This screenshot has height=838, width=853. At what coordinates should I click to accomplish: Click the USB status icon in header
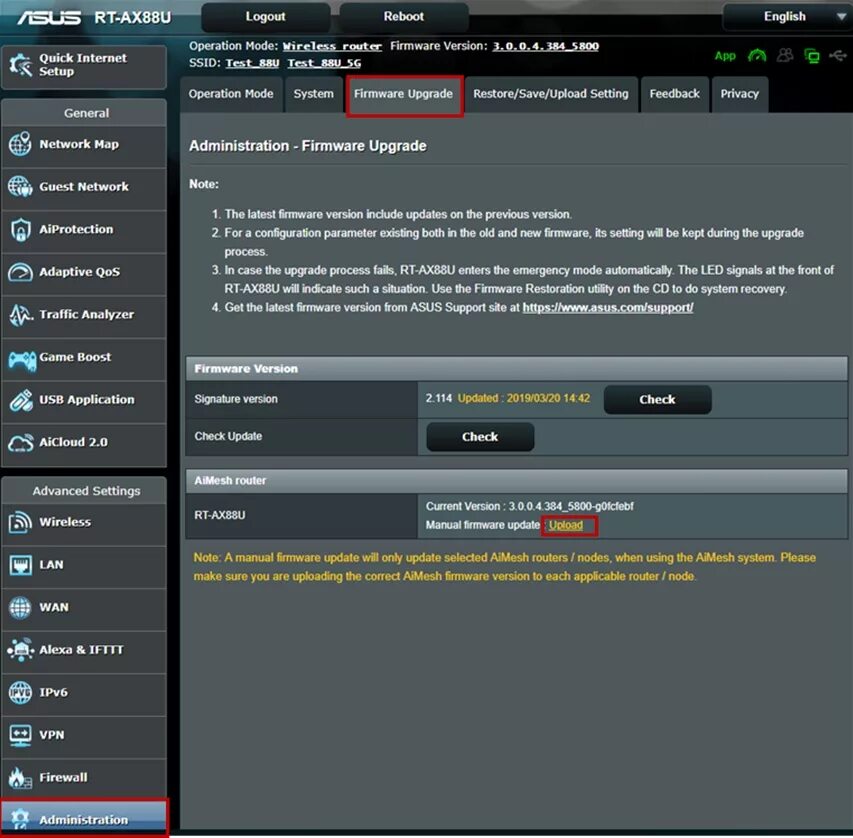[x=838, y=56]
